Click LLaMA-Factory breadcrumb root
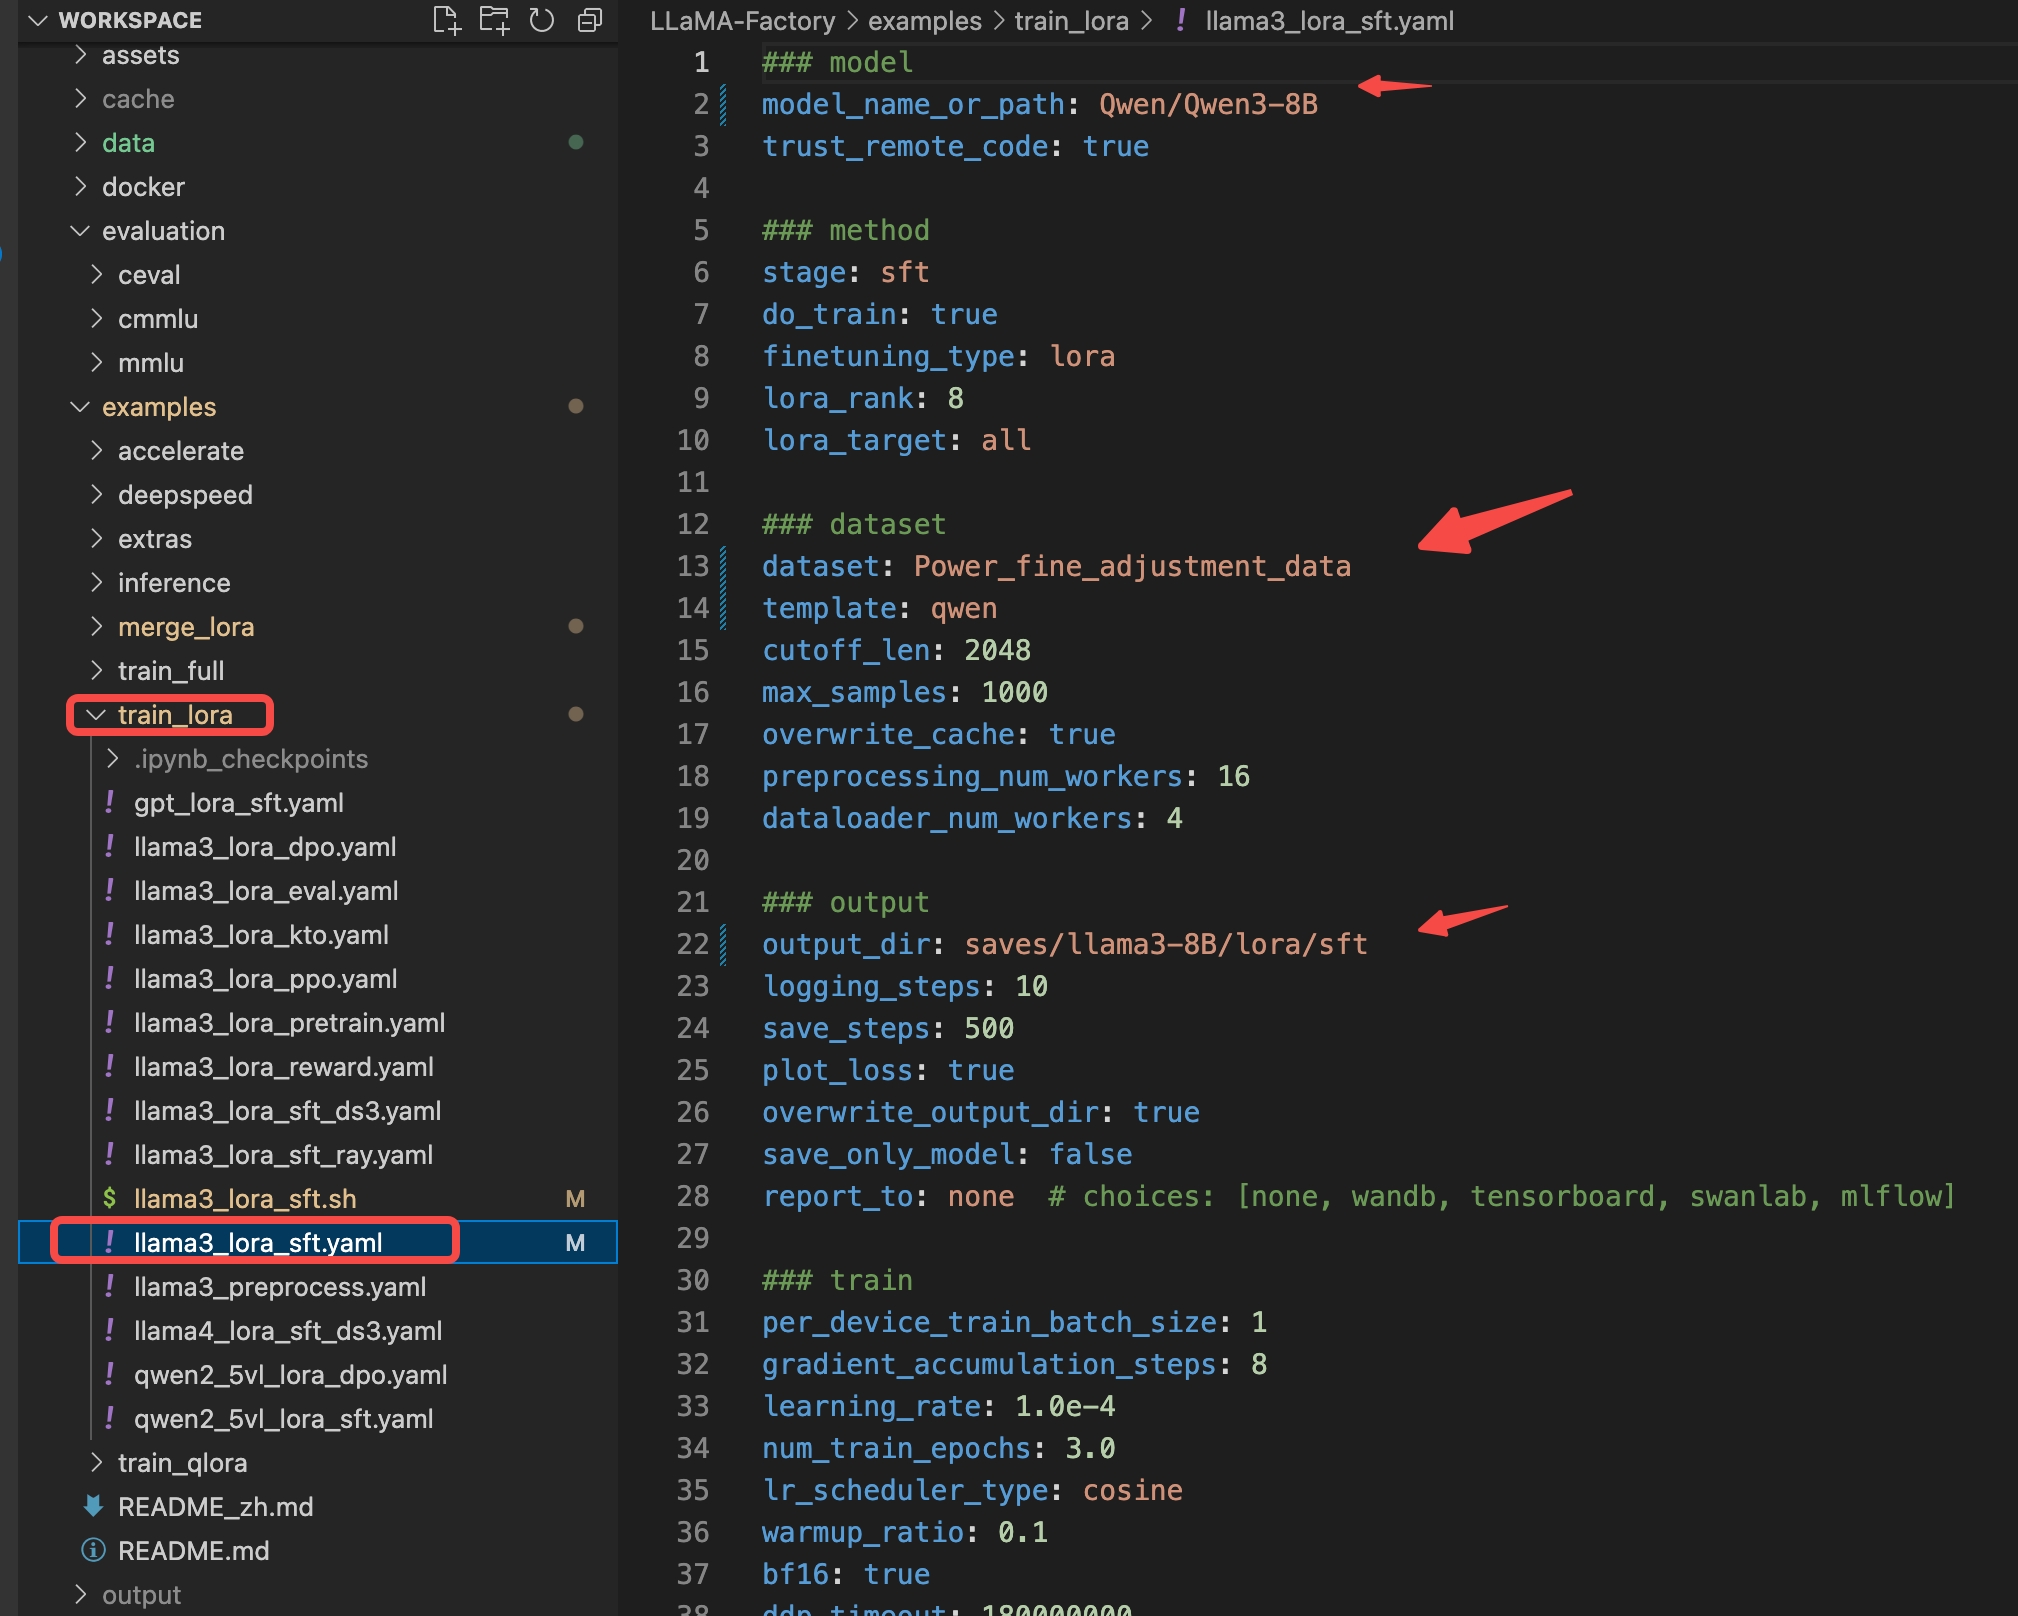 click(742, 21)
